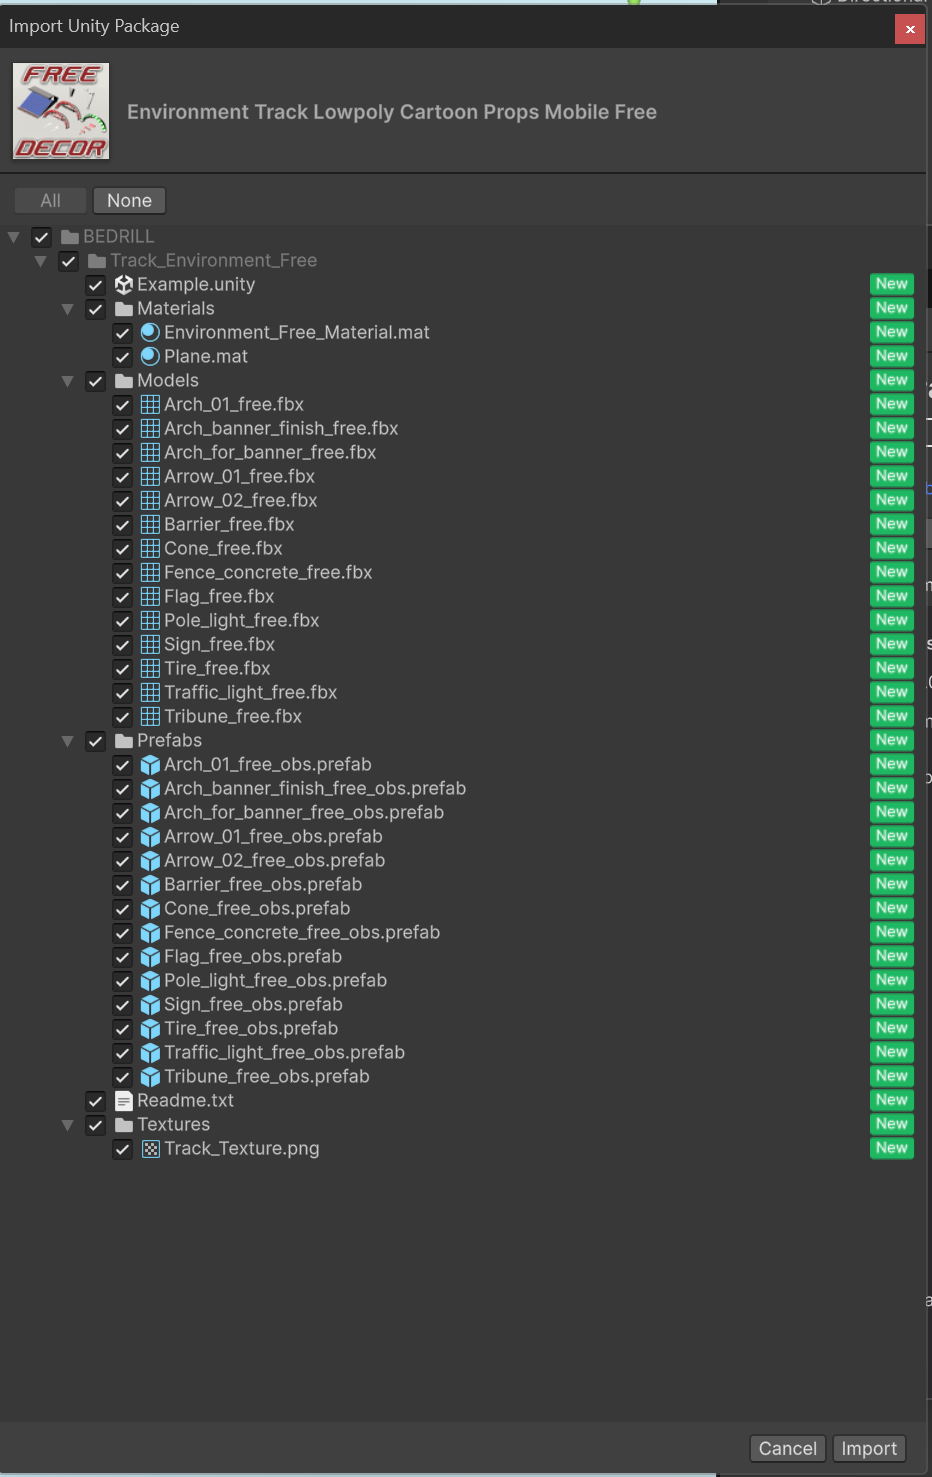The image size is (932, 1477).
Task: Select the Sign_free_obs.prefab entry
Action: coord(253,1005)
